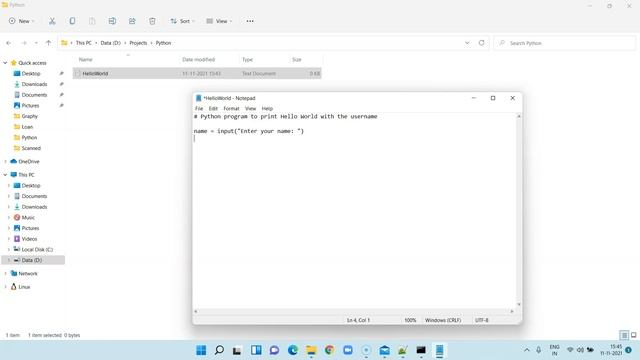Open Desktop under Quick access
The width and height of the screenshot is (640, 360).
[31, 73]
